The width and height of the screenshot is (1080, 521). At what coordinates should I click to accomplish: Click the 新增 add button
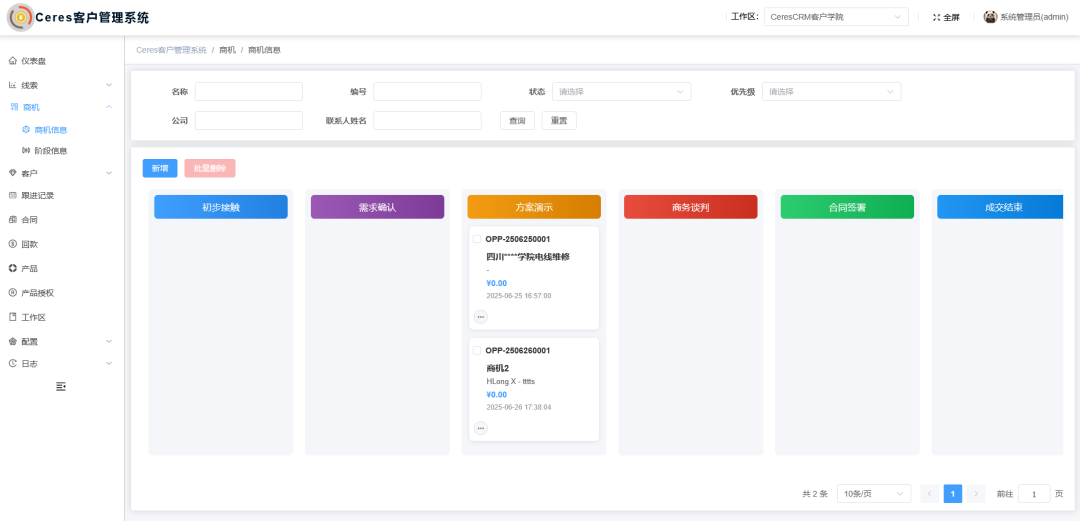point(160,168)
